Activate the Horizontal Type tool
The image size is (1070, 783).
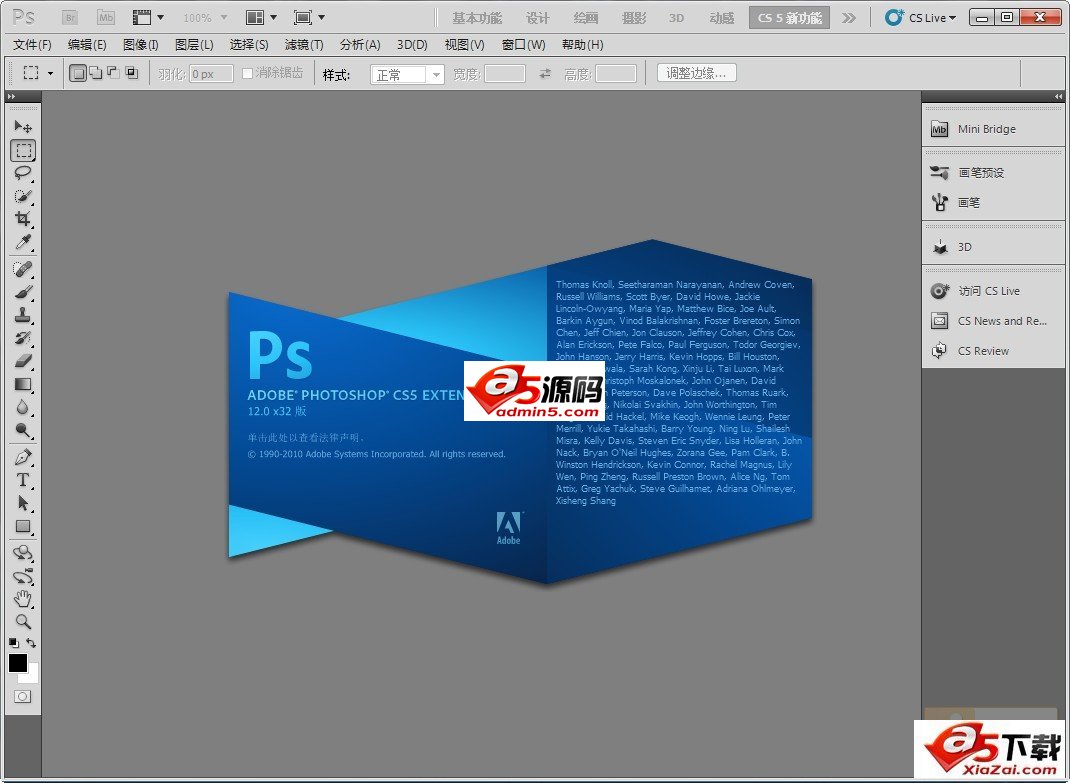click(23, 480)
